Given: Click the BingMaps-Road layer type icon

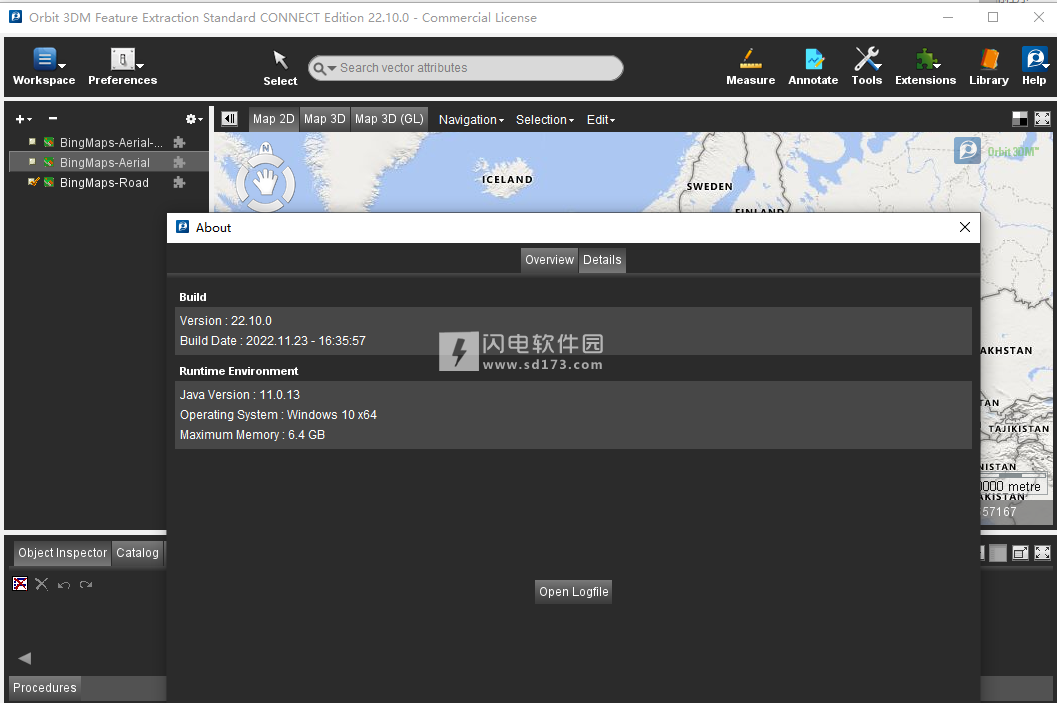Looking at the screenshot, I should [49, 183].
